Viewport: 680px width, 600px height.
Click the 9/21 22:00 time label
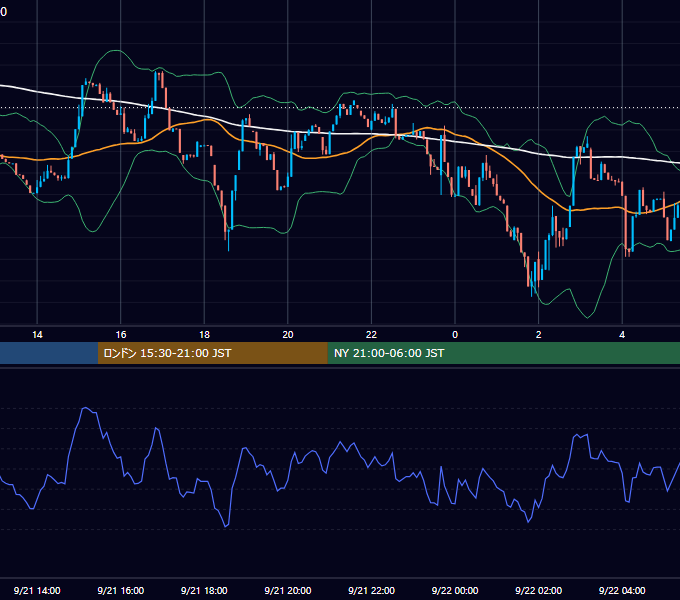click(372, 590)
